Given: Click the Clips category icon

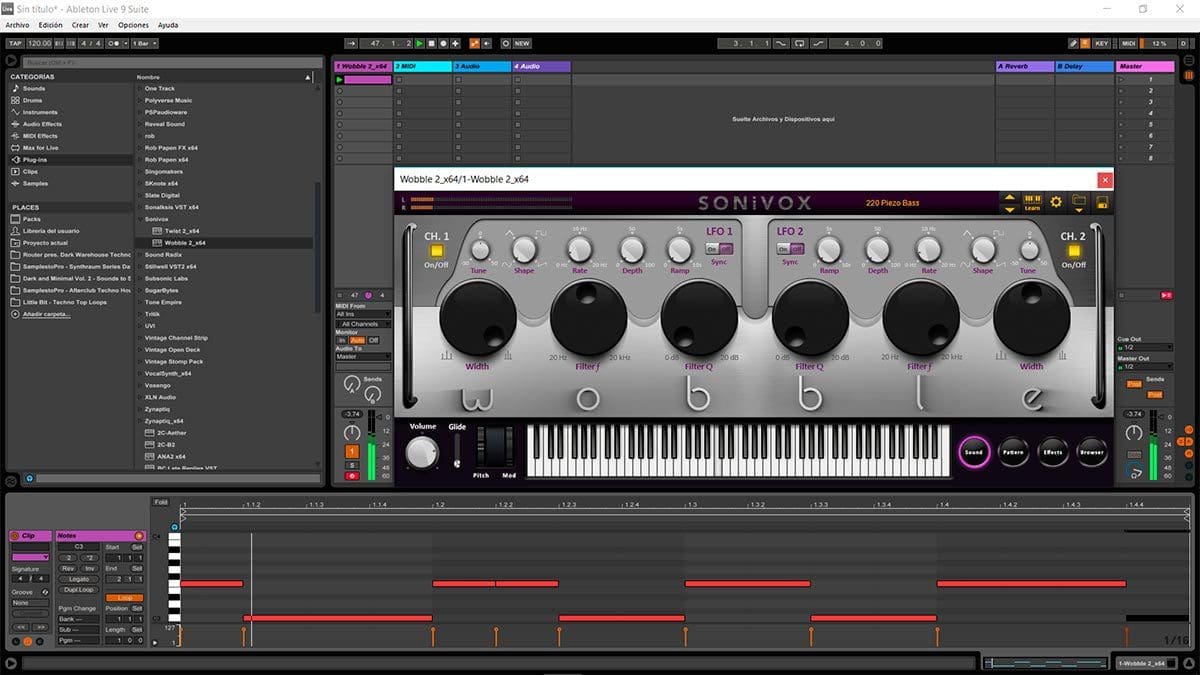Looking at the screenshot, I should tap(15, 172).
